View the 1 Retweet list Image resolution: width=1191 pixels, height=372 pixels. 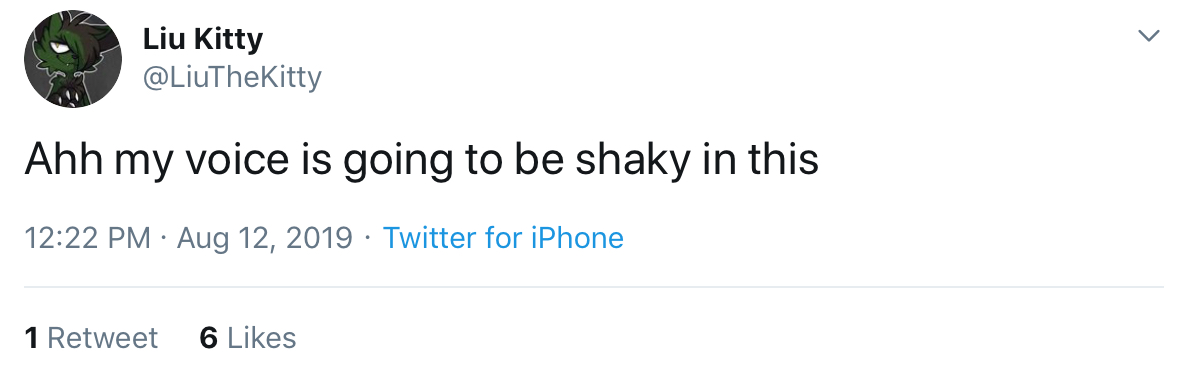[x=91, y=337]
